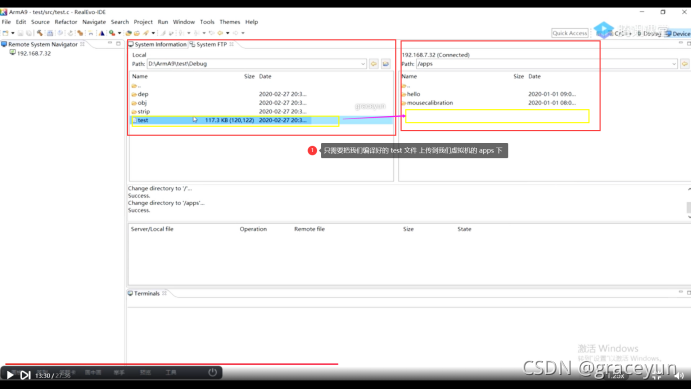Click the remote Name column header
Viewport: 692px width, 389px height.
point(409,76)
